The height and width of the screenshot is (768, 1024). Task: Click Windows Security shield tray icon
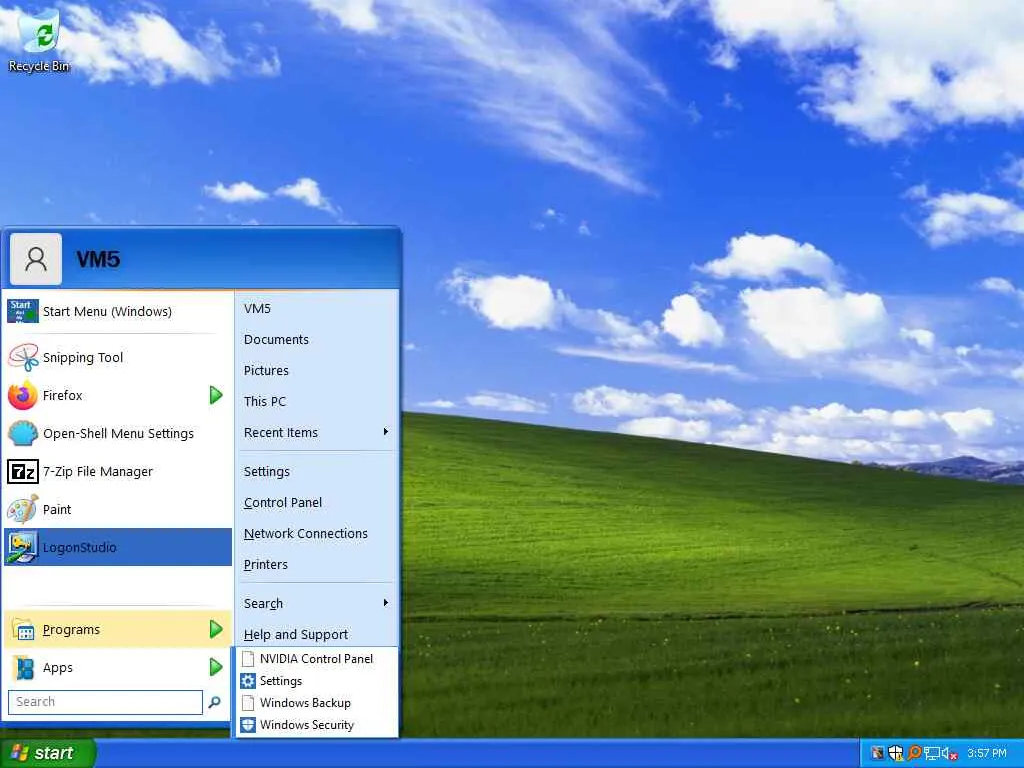point(896,753)
